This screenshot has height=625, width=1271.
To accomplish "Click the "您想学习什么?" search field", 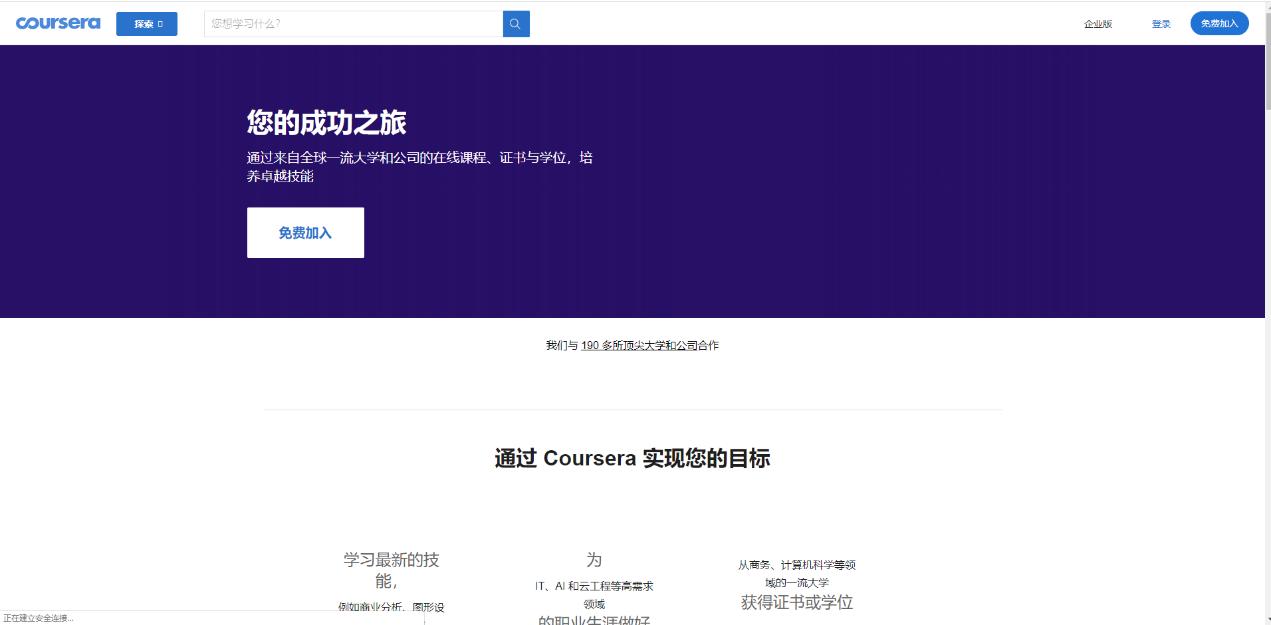I will coord(350,22).
